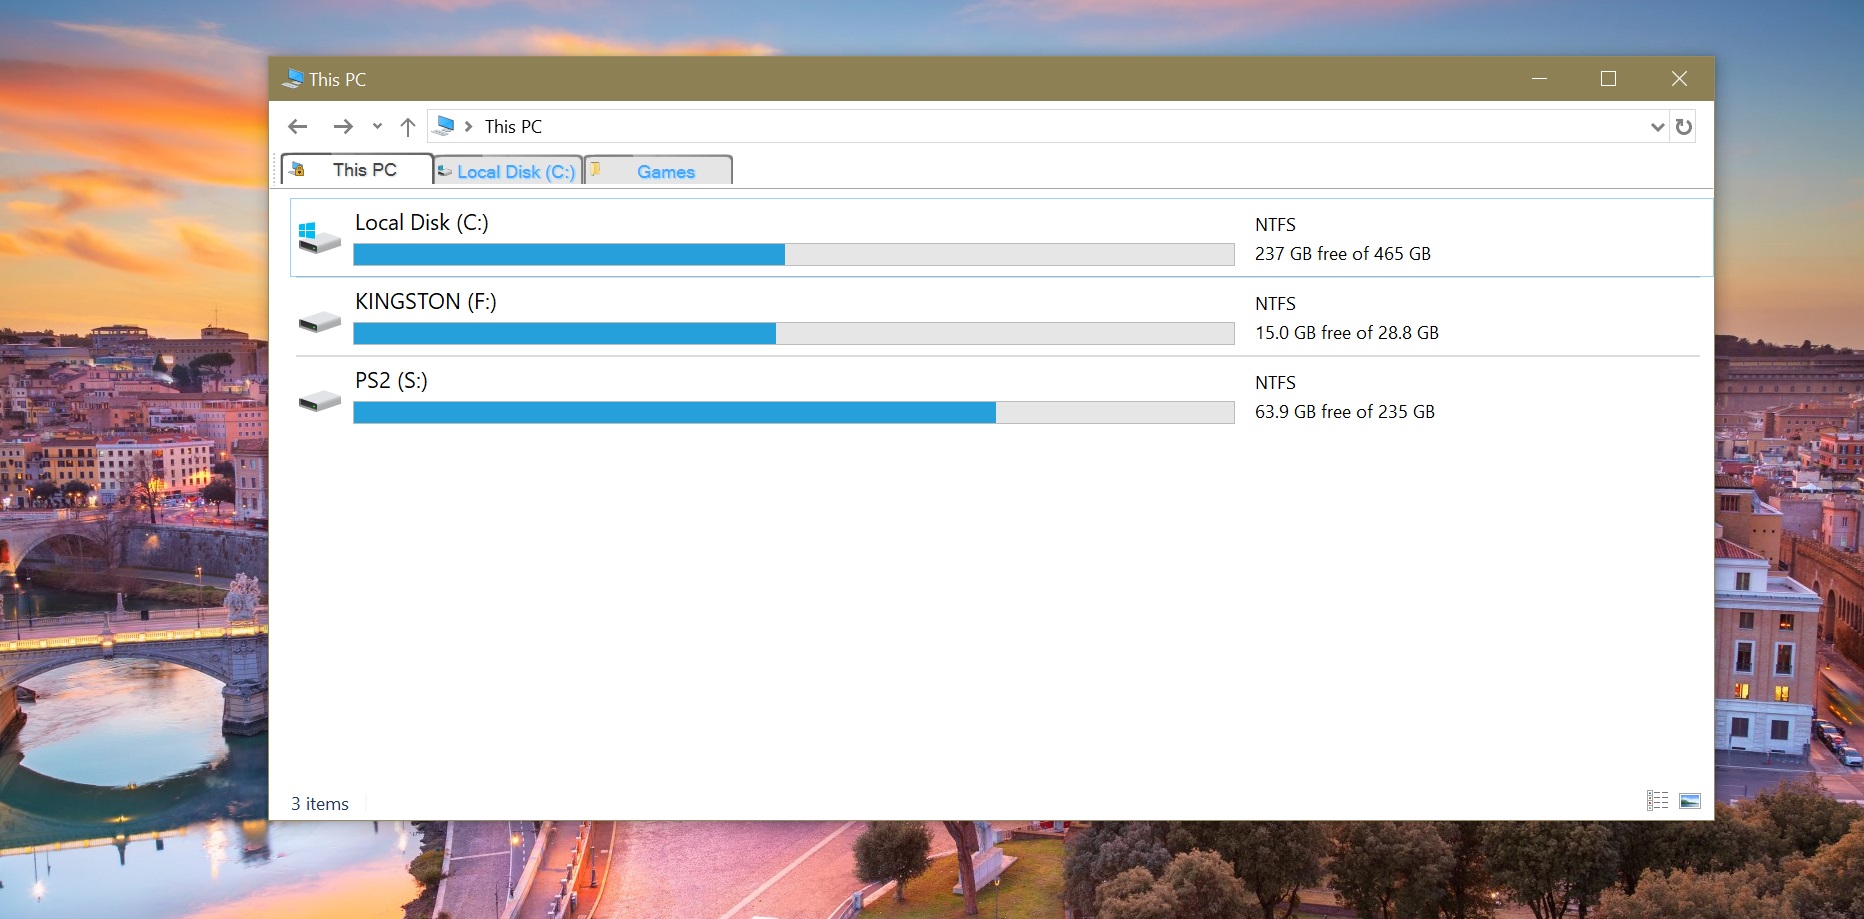1864x919 pixels.
Task: Go back with the Back arrow
Action: tap(297, 126)
